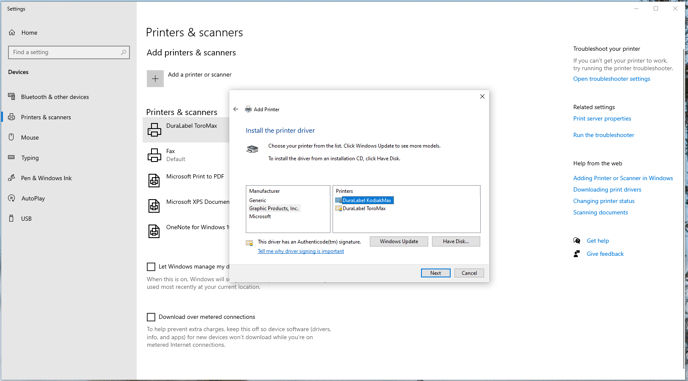Enable Download over metered connections checkbox

(151, 317)
